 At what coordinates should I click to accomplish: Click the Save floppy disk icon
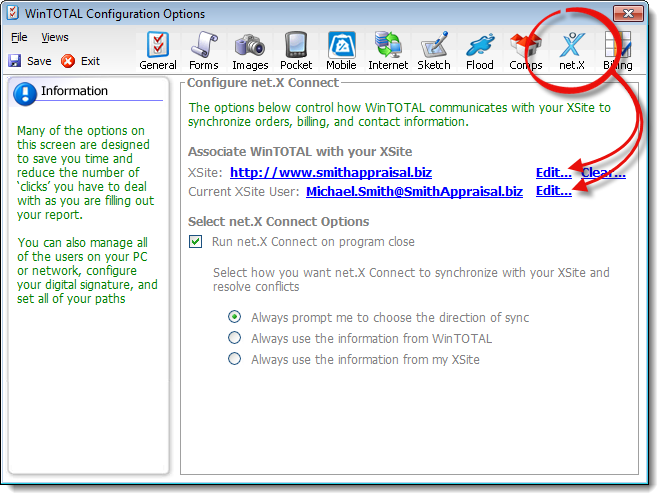[x=15, y=61]
